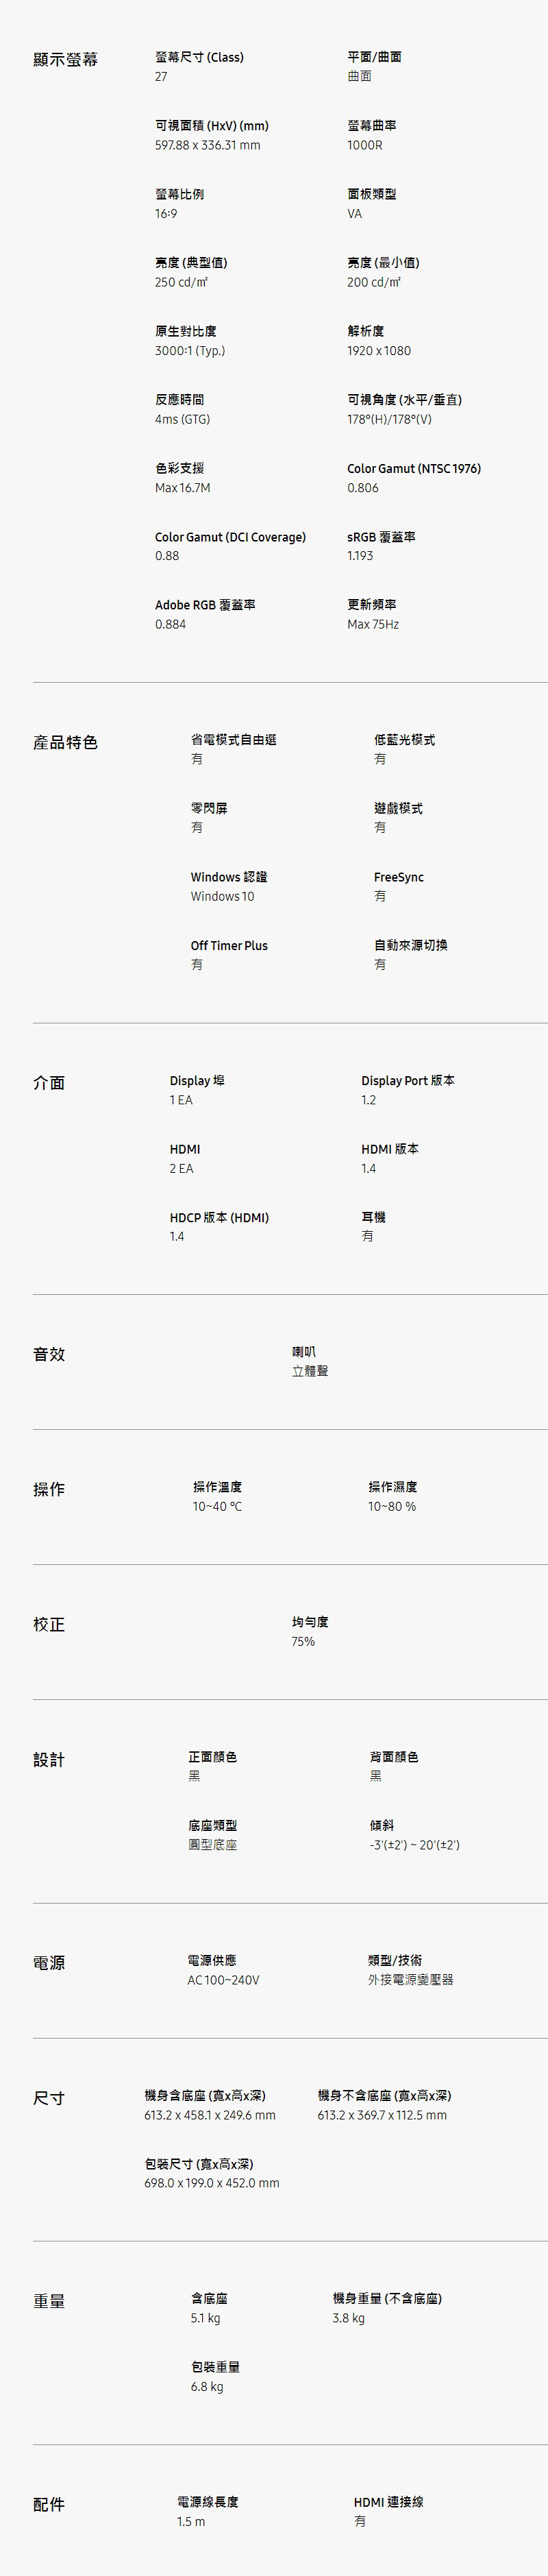
Task: Click the 螢幕曲率 spec label
Action: (x=372, y=126)
